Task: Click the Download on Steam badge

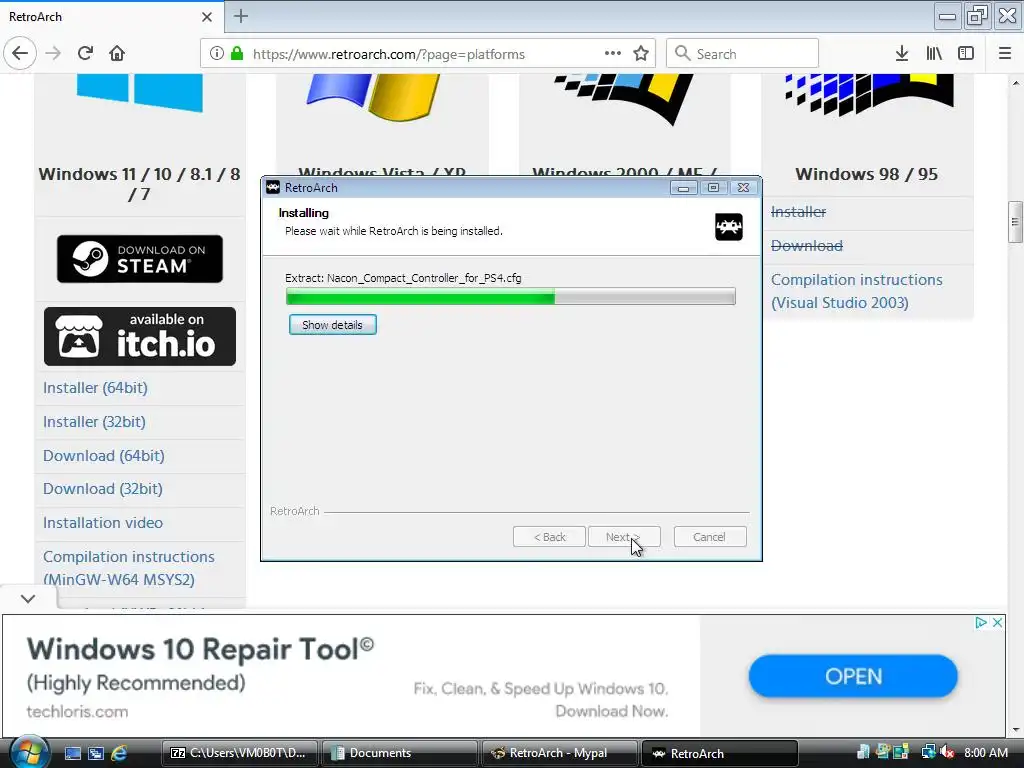Action: point(140,259)
